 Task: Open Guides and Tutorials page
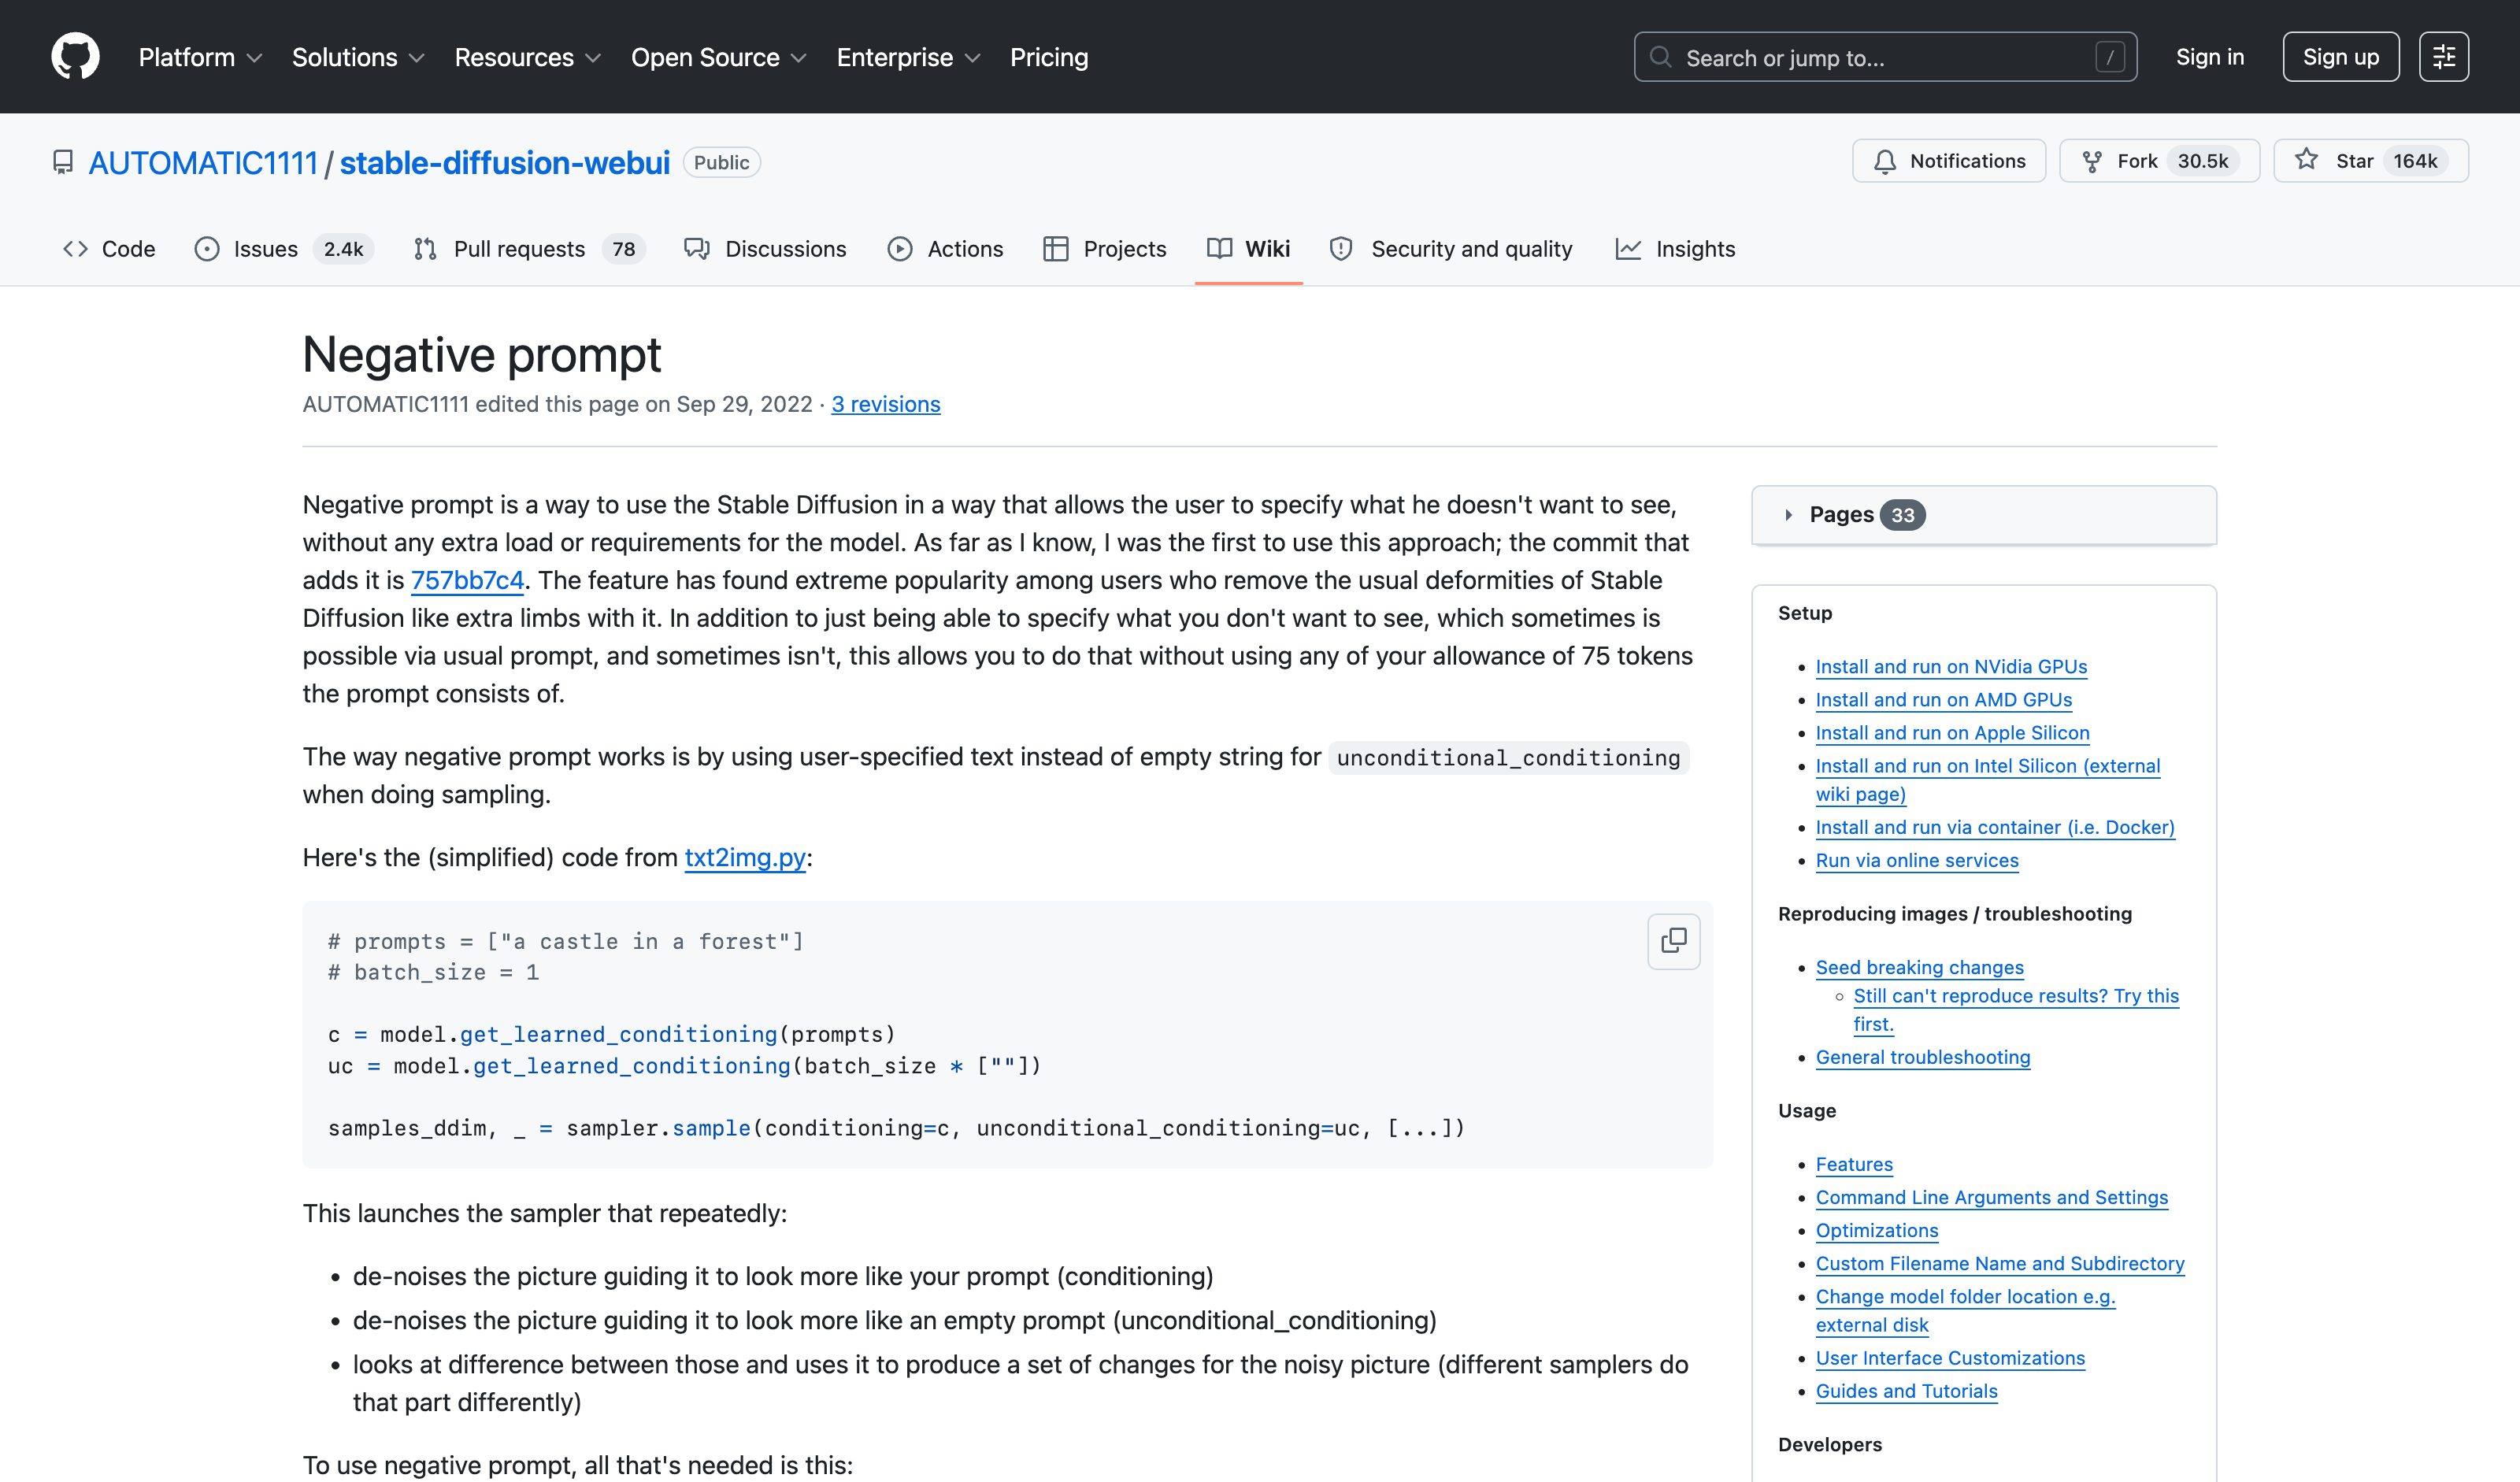1906,1391
